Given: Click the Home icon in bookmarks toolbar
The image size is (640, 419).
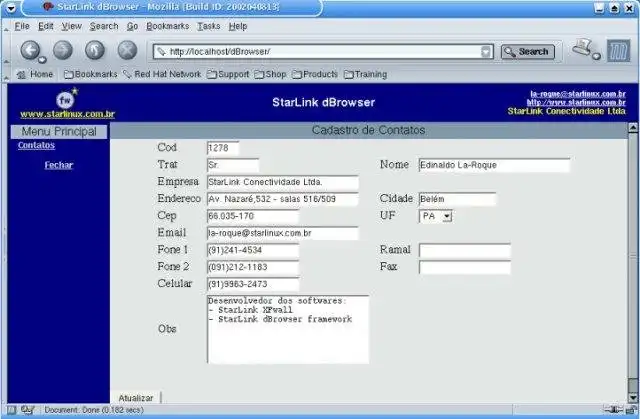Looking at the screenshot, I should pos(21,75).
